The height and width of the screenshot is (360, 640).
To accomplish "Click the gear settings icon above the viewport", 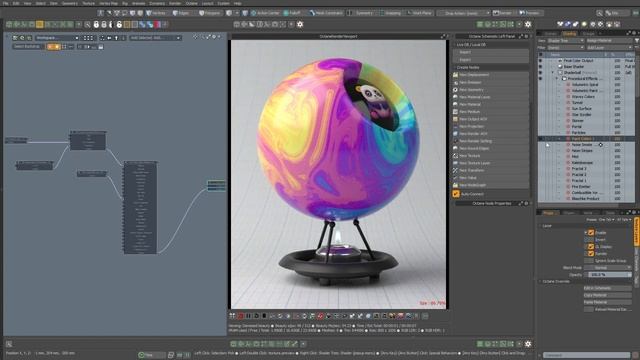I will [300, 24].
